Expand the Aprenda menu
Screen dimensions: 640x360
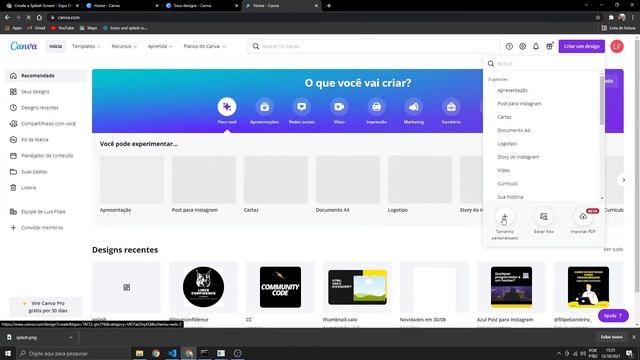click(x=160, y=46)
